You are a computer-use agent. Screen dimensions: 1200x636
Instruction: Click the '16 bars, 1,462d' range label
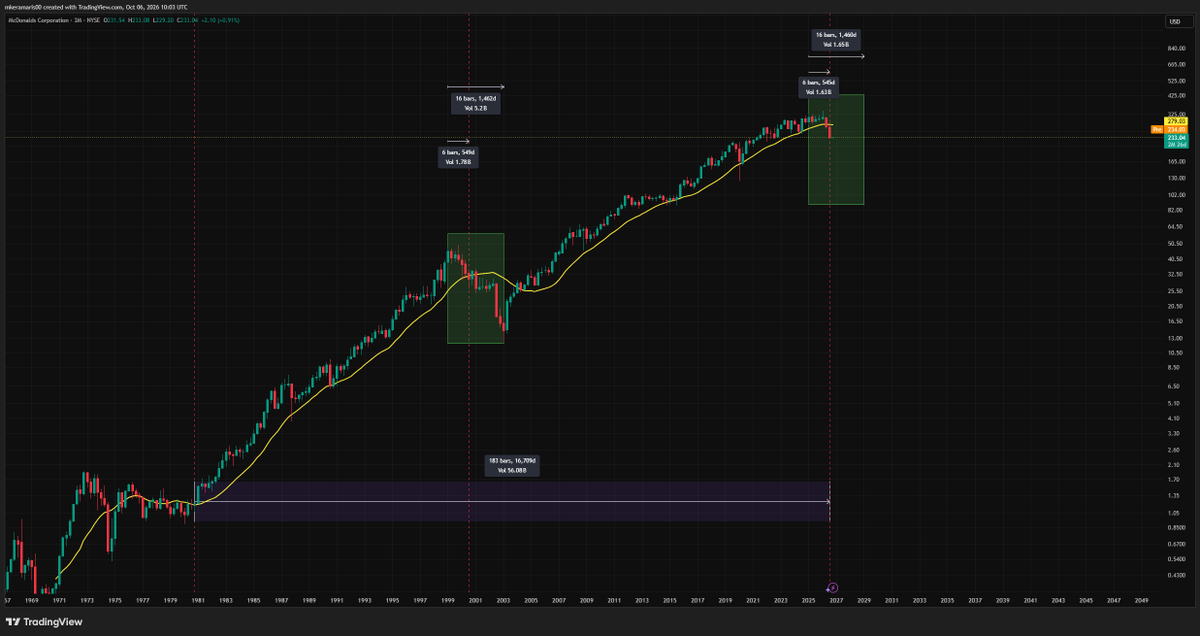click(x=474, y=104)
